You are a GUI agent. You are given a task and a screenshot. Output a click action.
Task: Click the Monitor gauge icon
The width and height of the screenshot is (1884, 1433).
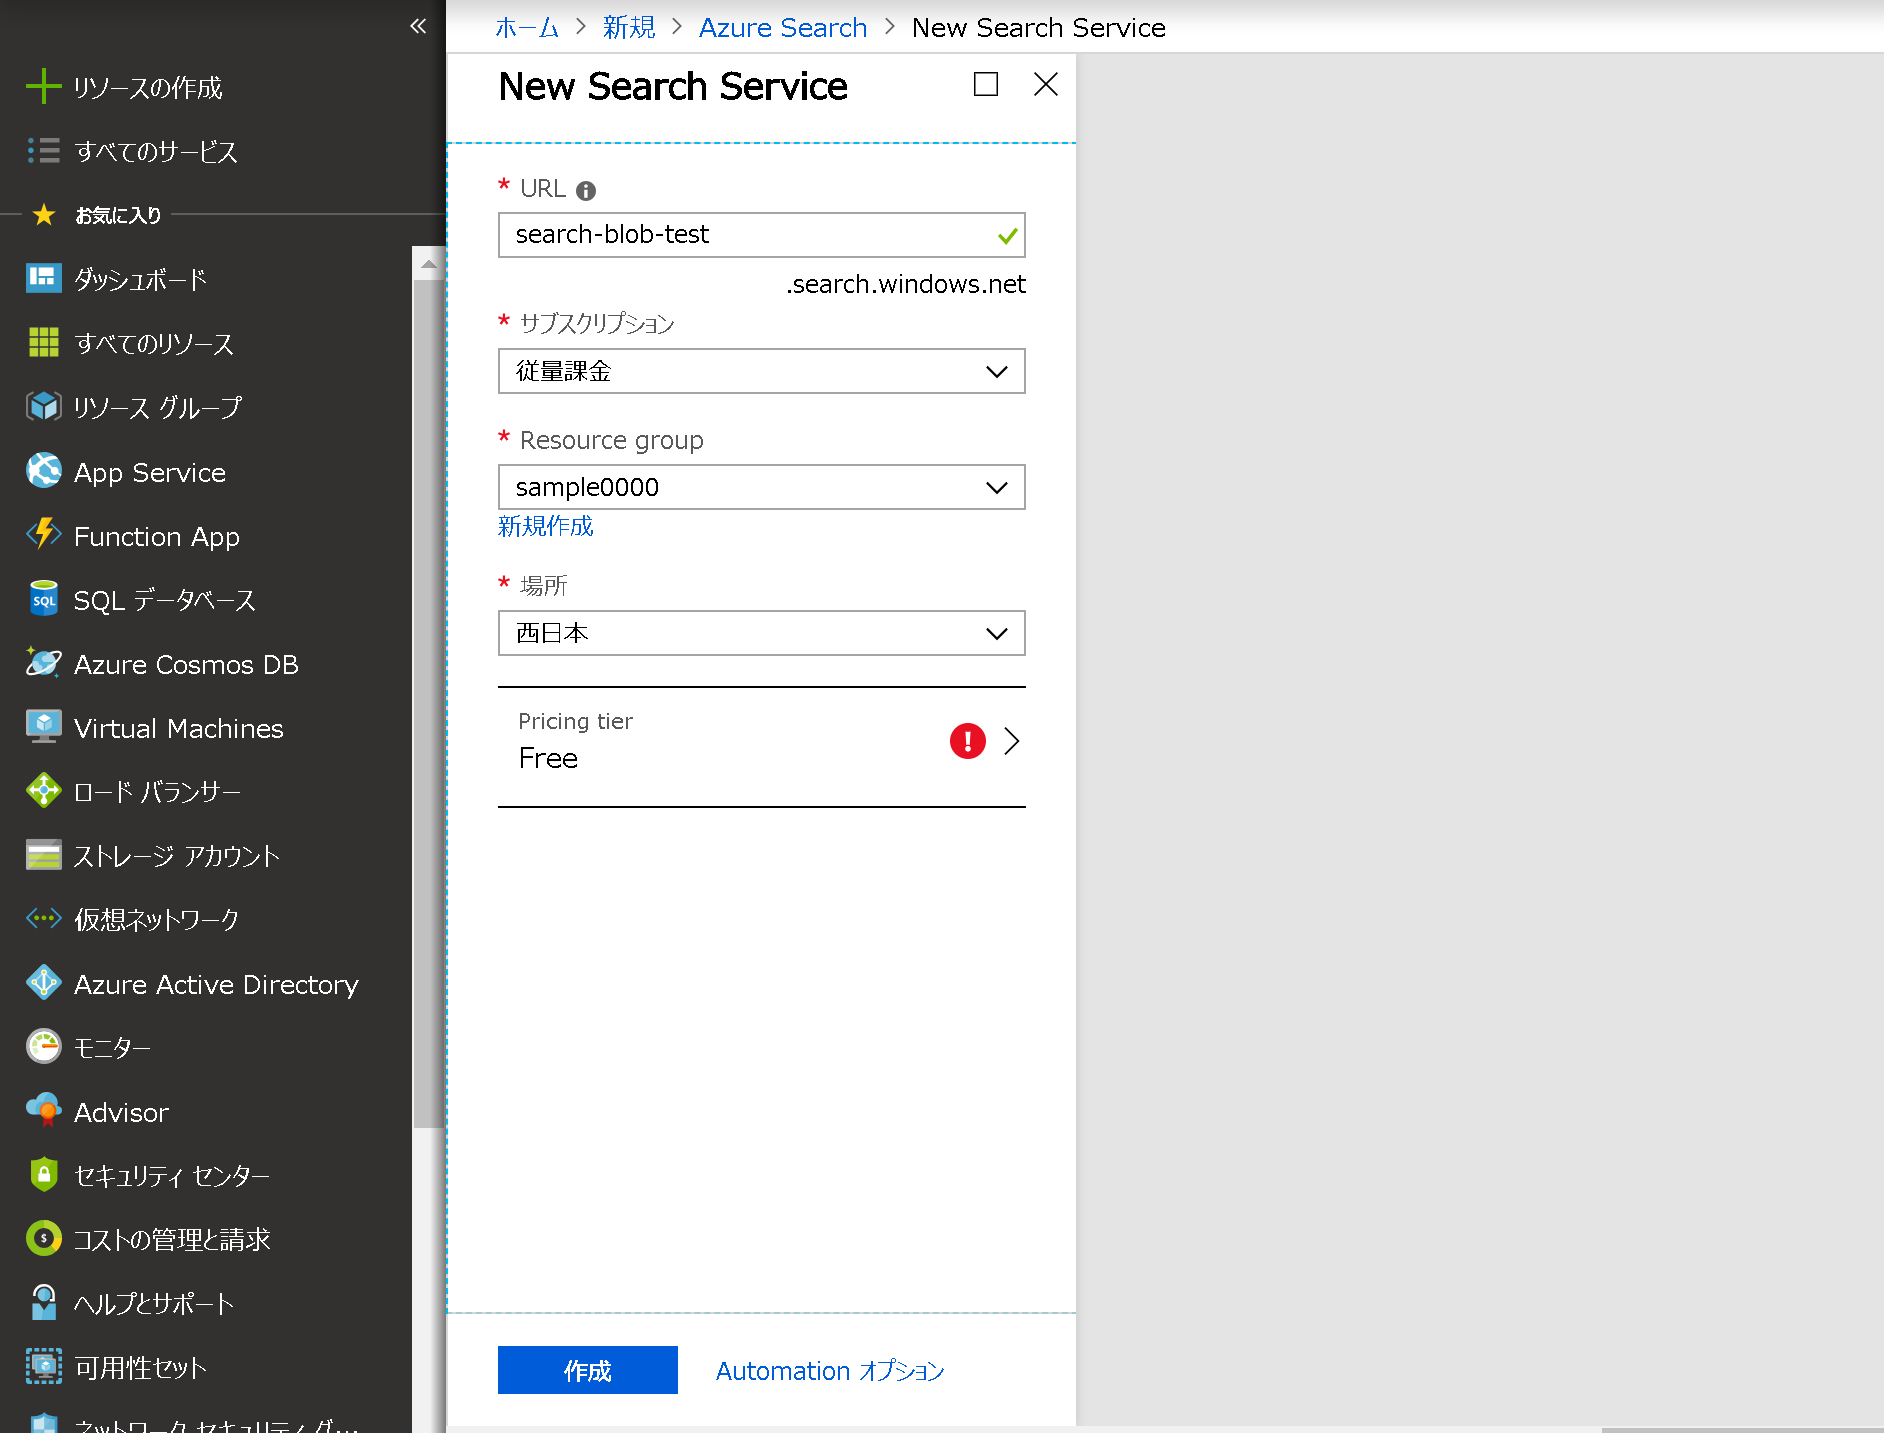(x=43, y=1047)
